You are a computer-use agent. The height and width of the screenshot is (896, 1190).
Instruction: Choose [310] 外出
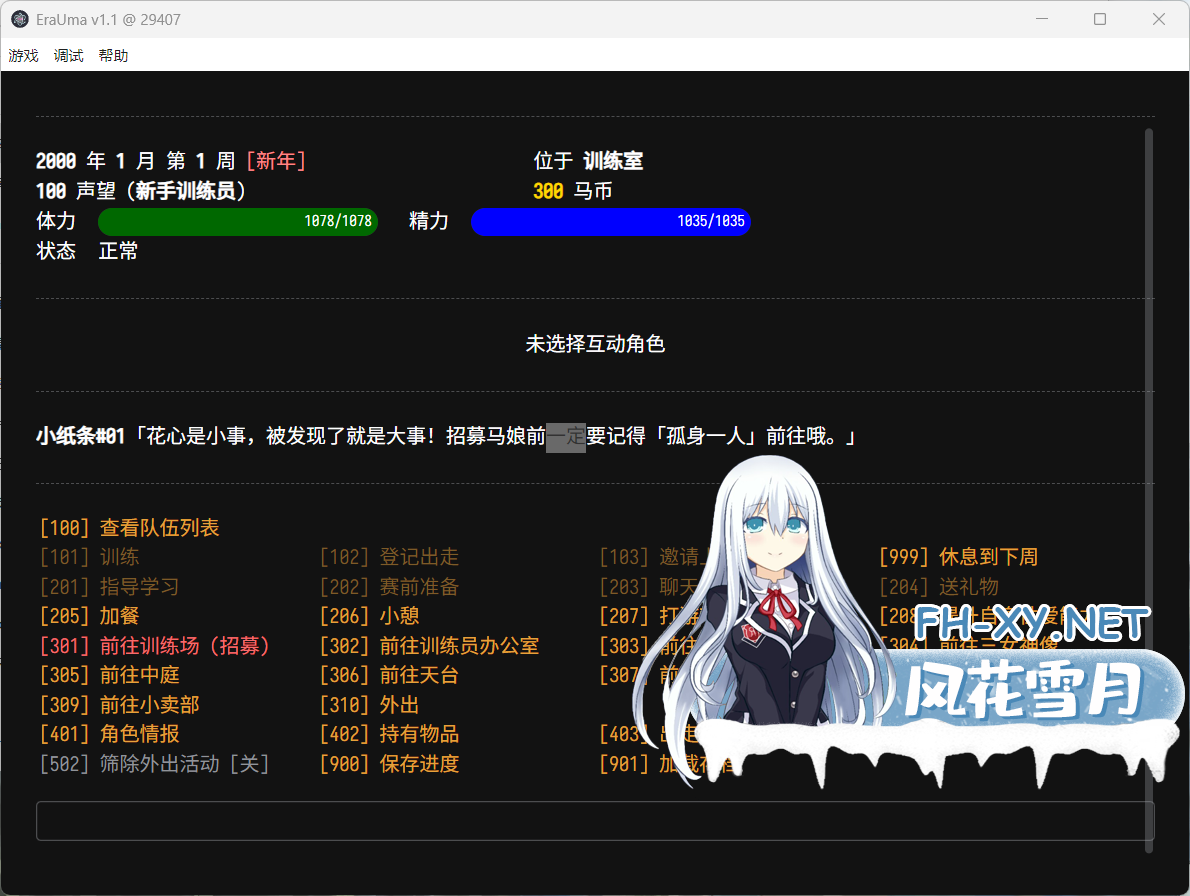(x=370, y=705)
